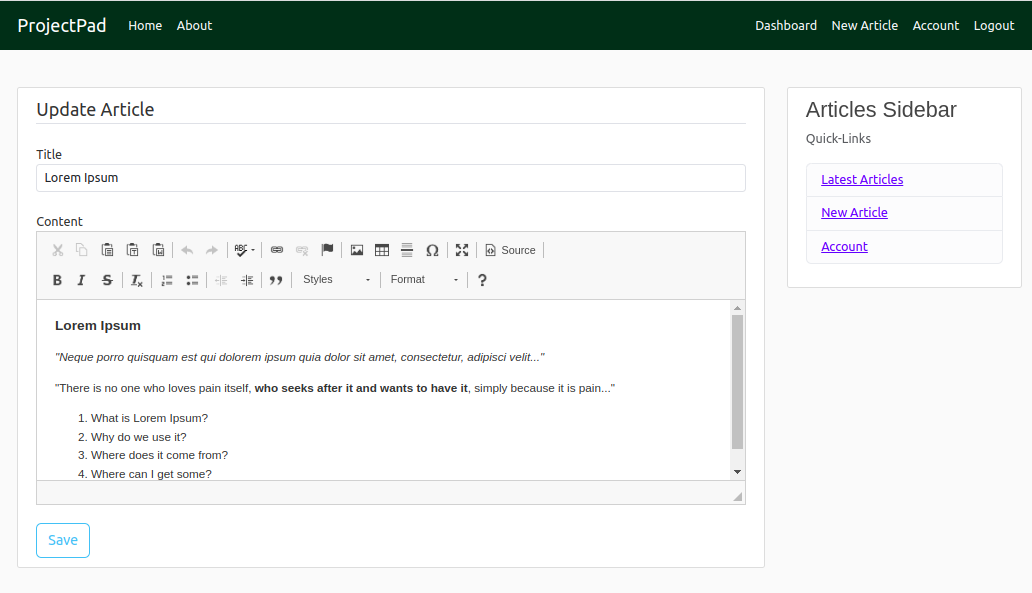Open the Styles dropdown
This screenshot has width=1032, height=593.
337,280
